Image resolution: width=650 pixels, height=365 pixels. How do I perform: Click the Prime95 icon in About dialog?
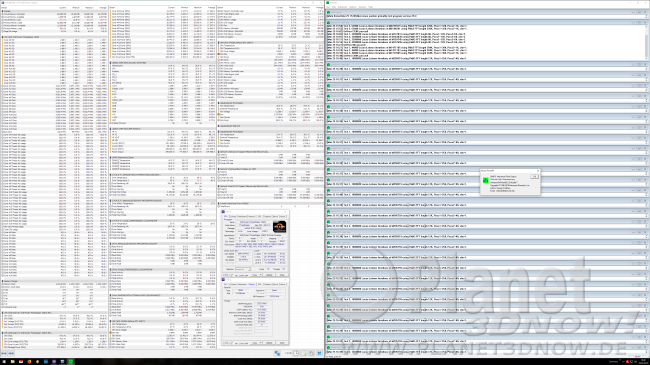click(486, 180)
